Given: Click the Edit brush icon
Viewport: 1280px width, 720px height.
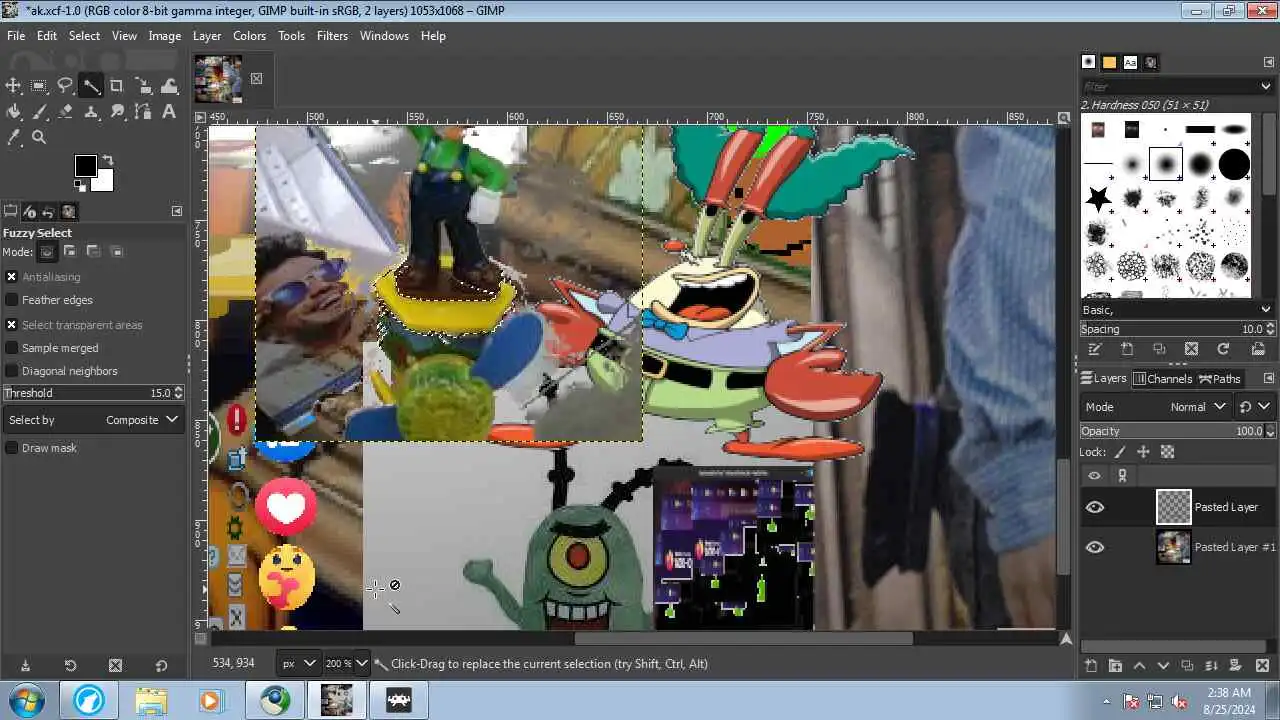Looking at the screenshot, I should pyautogui.click(x=1095, y=349).
